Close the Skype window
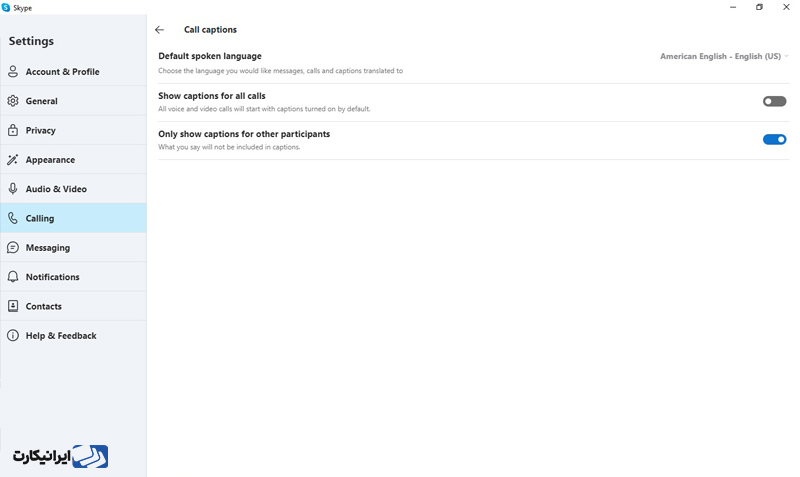This screenshot has height=477, width=800. tap(786, 7)
